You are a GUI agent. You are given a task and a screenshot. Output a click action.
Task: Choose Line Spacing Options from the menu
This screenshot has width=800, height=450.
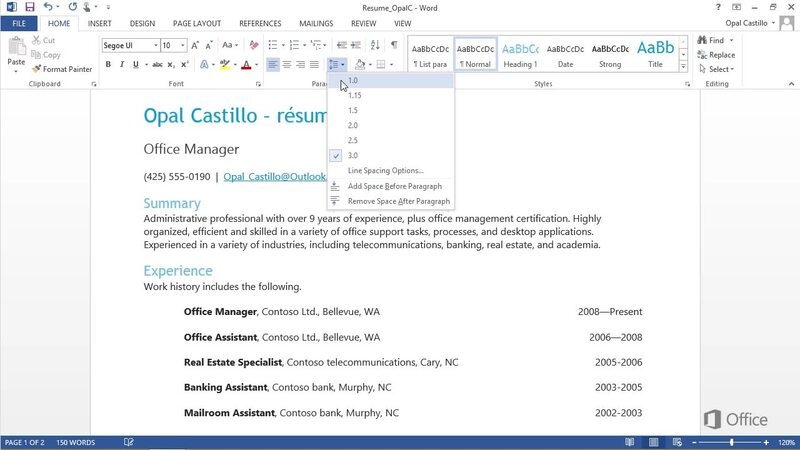pyautogui.click(x=385, y=170)
